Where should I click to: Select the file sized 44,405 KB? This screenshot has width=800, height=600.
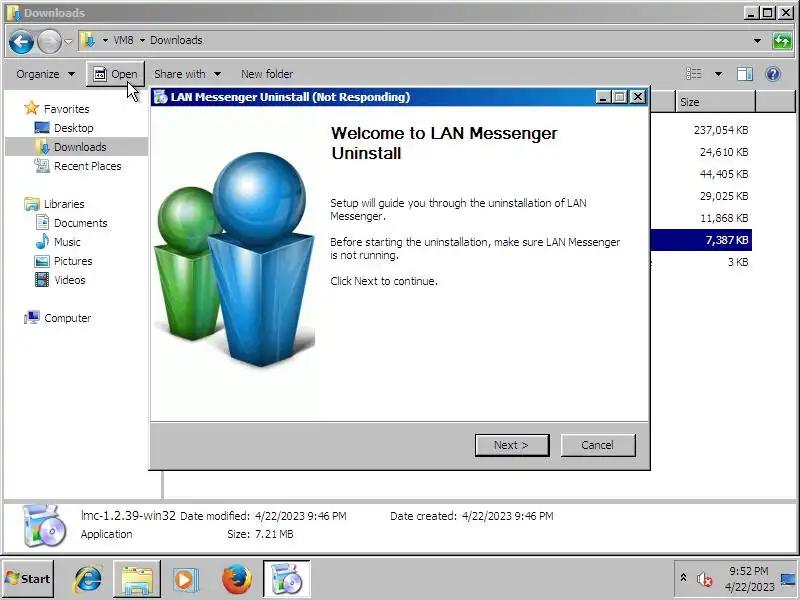pyautogui.click(x=724, y=174)
